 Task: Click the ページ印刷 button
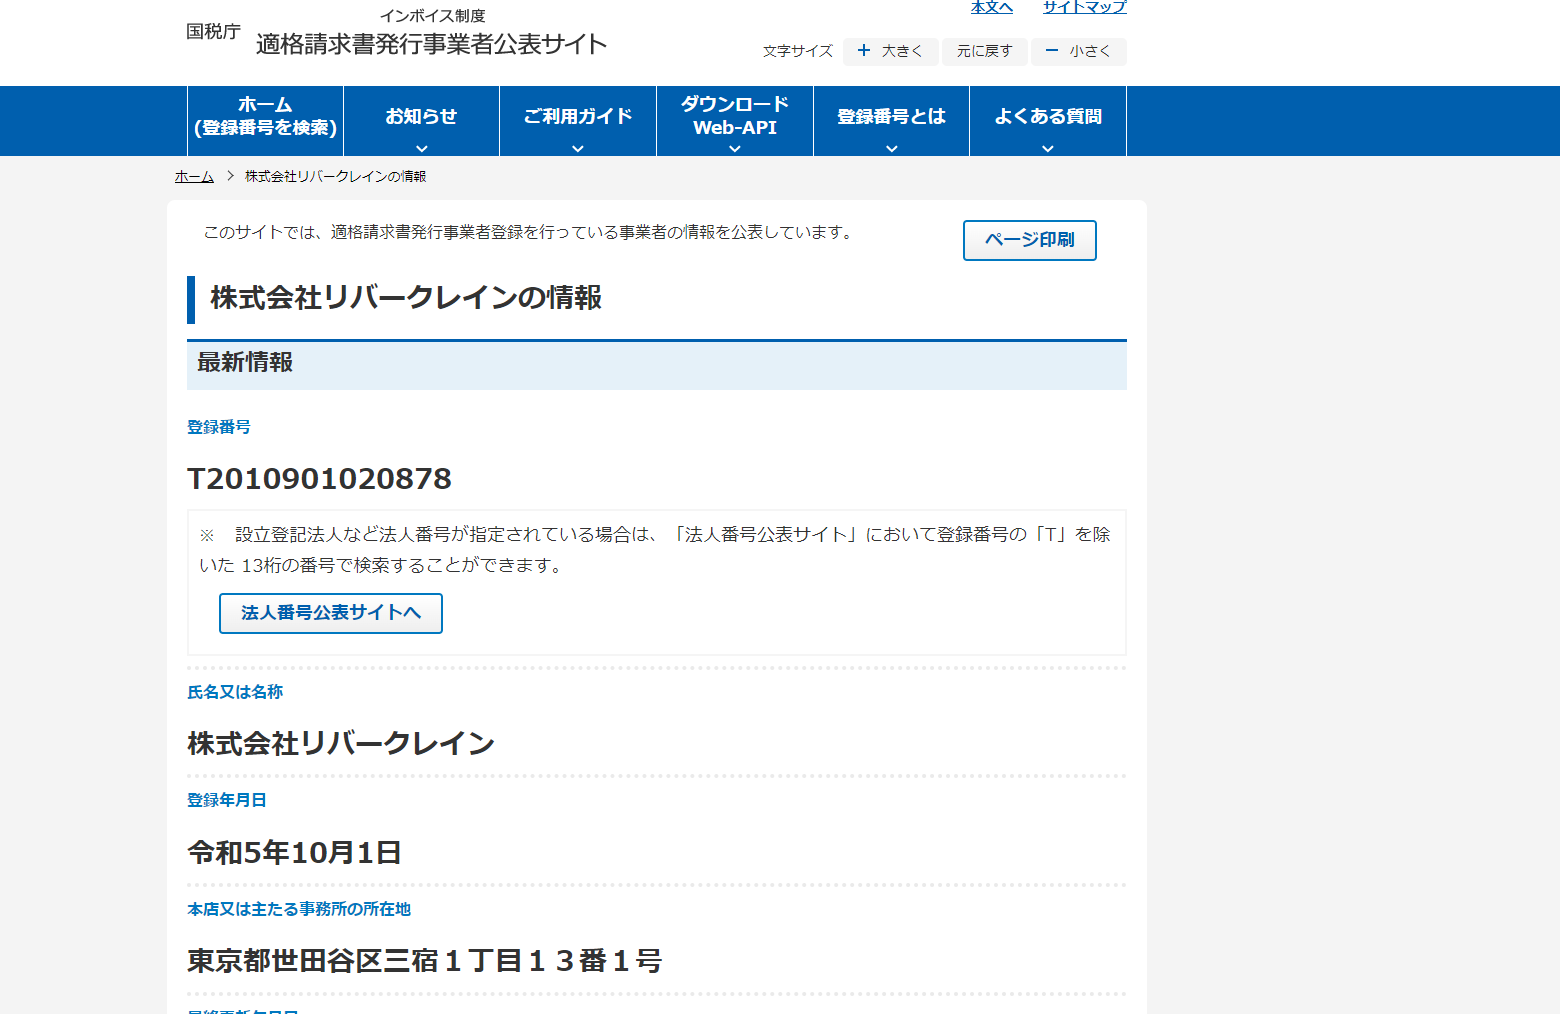[1029, 240]
